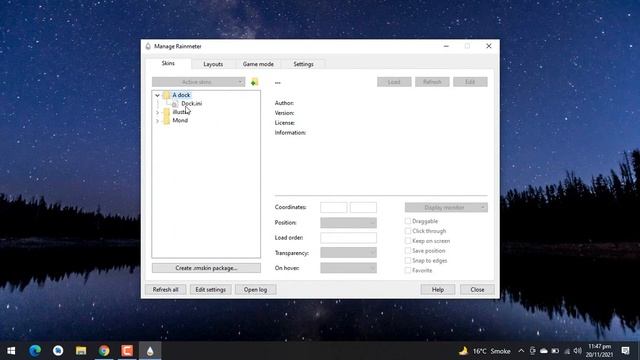Open the Display monitor dropdown

[446, 207]
